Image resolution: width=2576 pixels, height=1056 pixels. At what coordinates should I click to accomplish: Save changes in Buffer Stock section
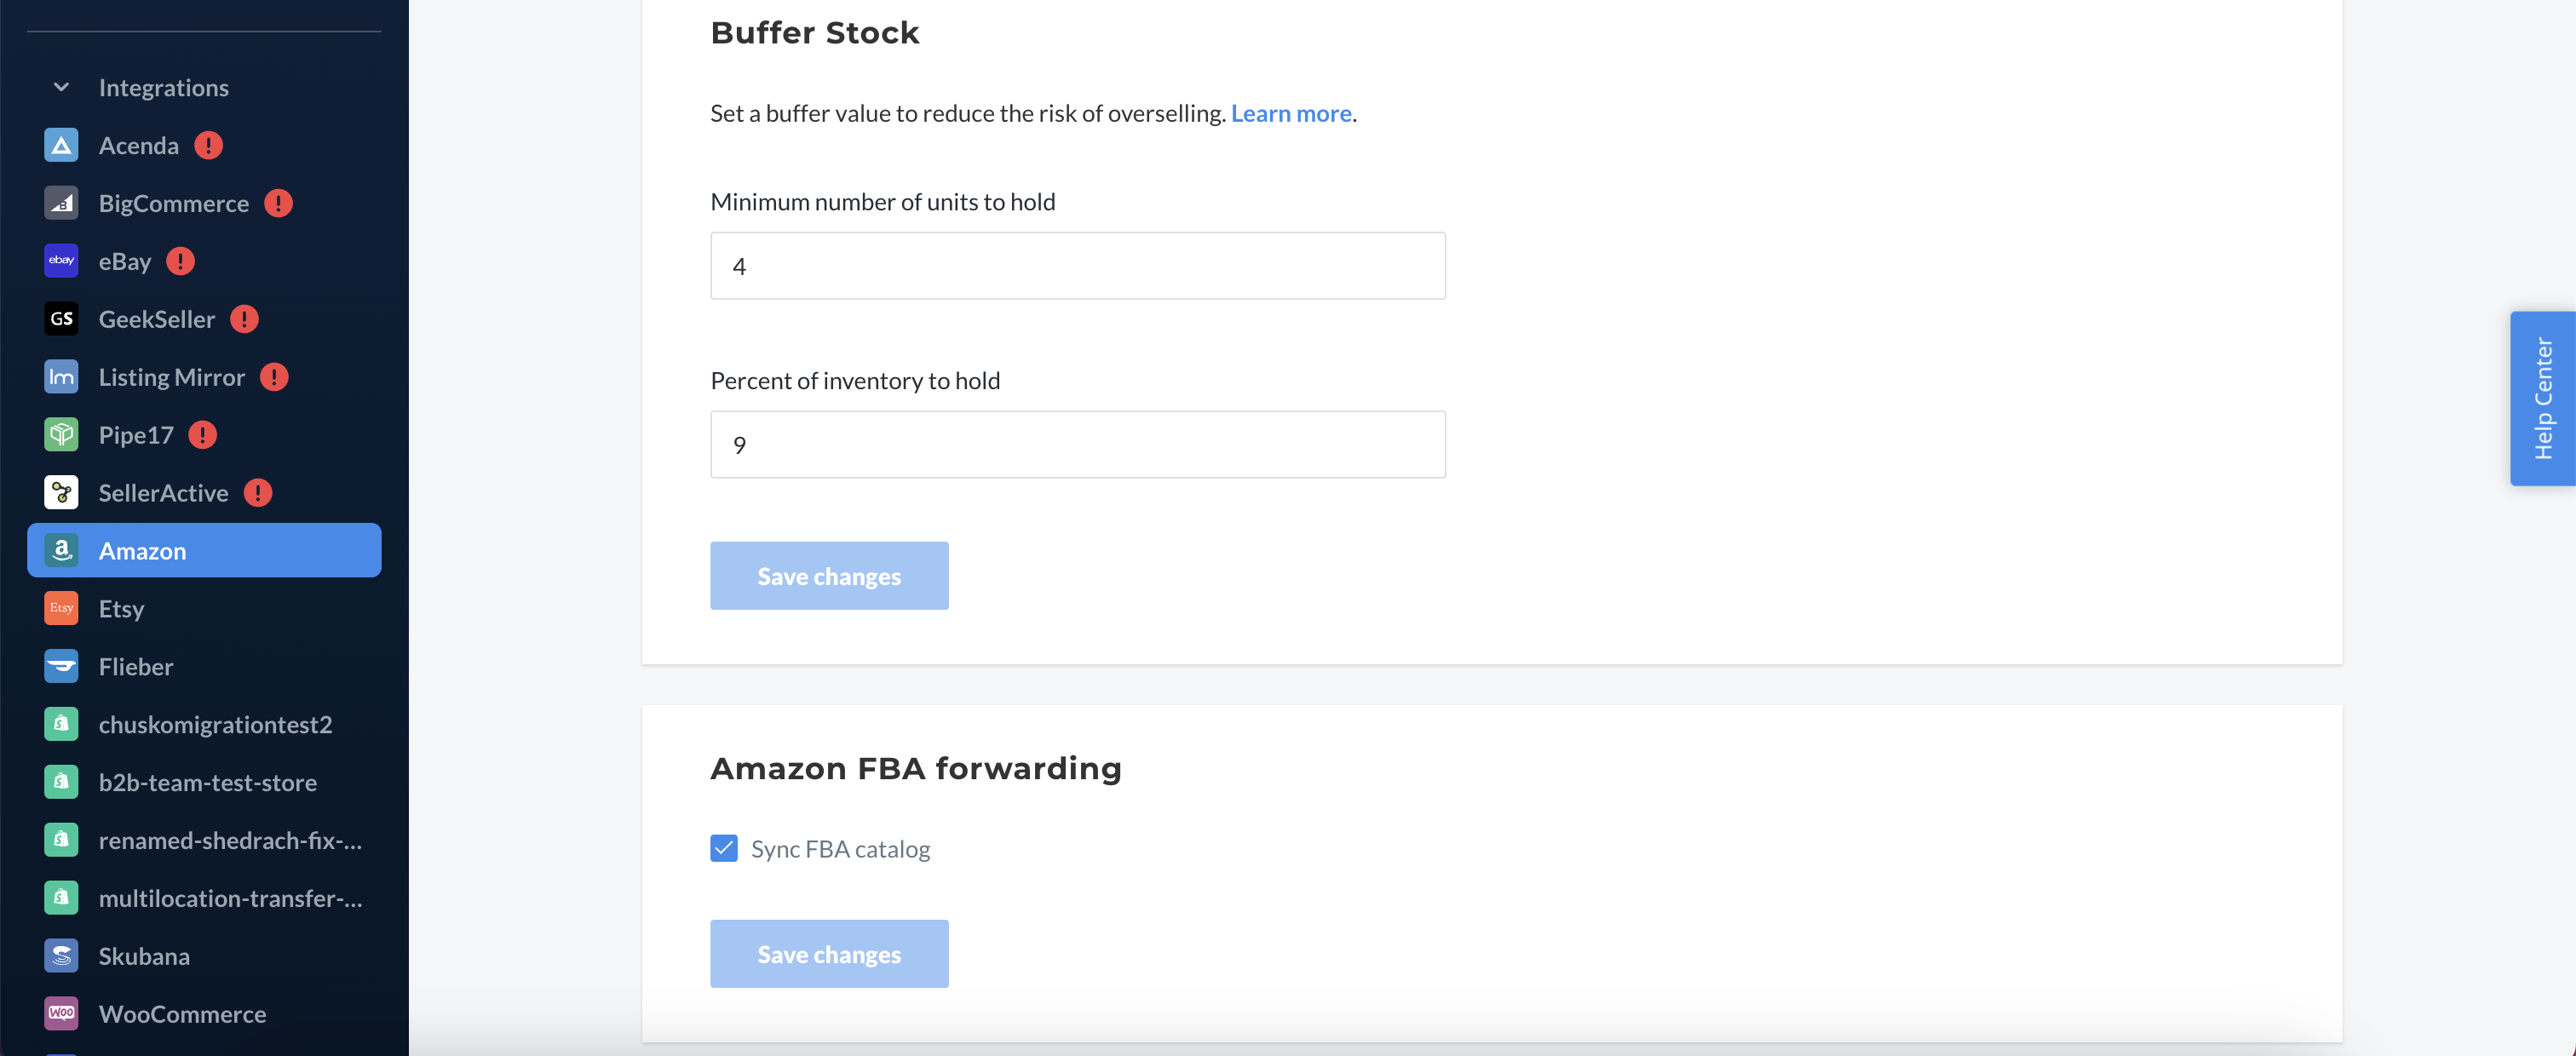[829, 576]
